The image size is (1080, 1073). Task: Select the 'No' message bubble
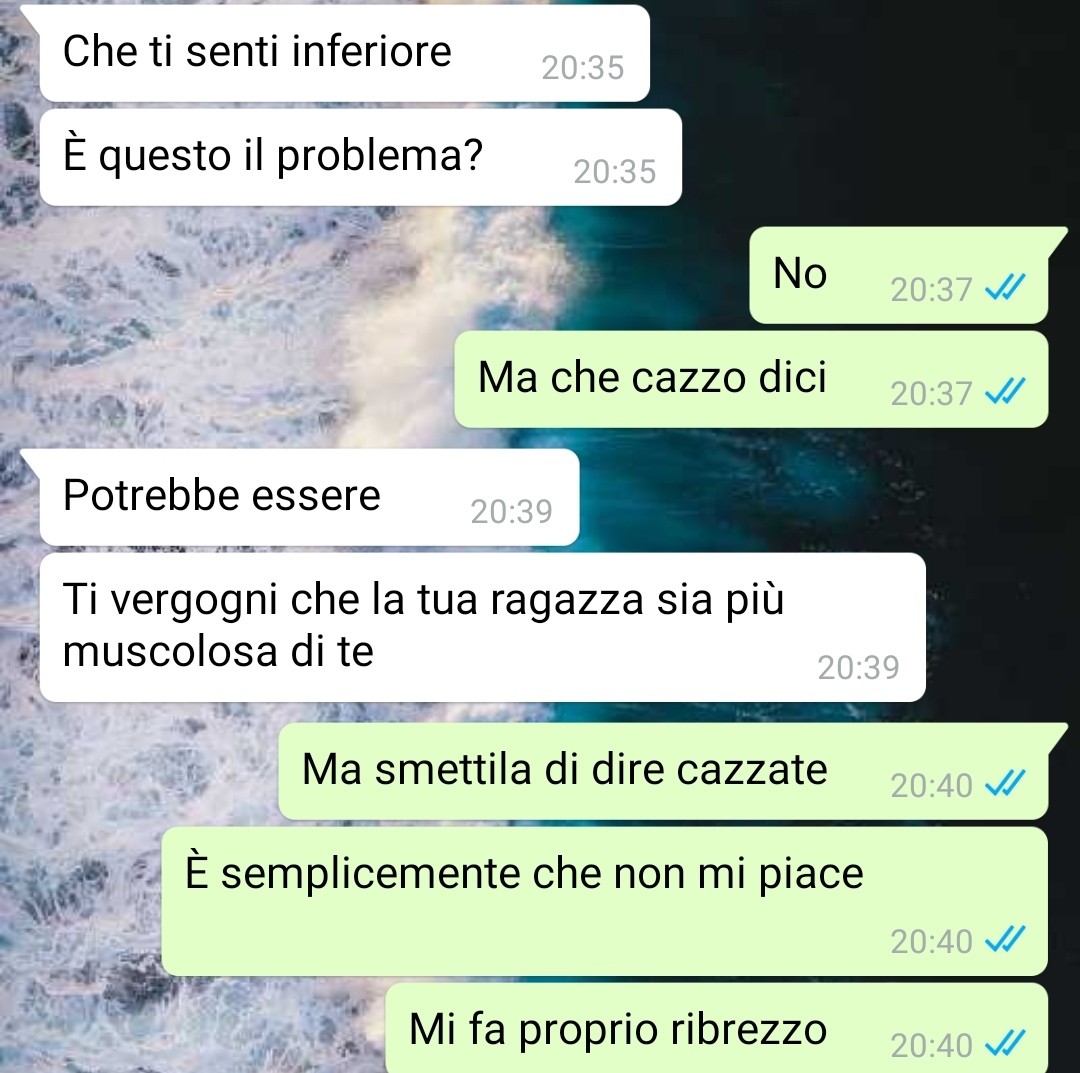899,275
